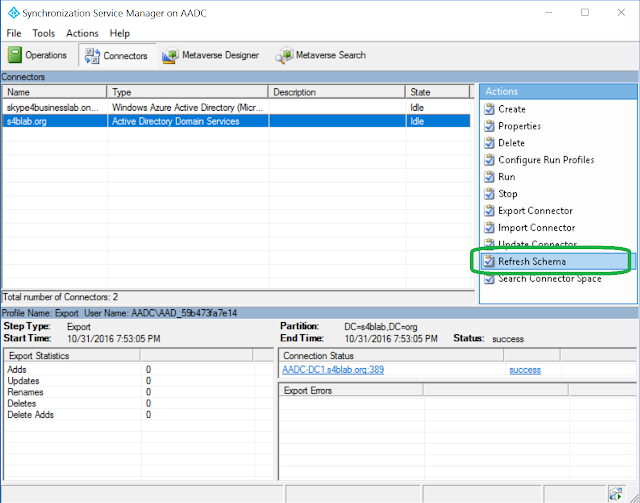This screenshot has height=503, width=640.
Task: Click the Export Errors column header
Action: point(351,391)
